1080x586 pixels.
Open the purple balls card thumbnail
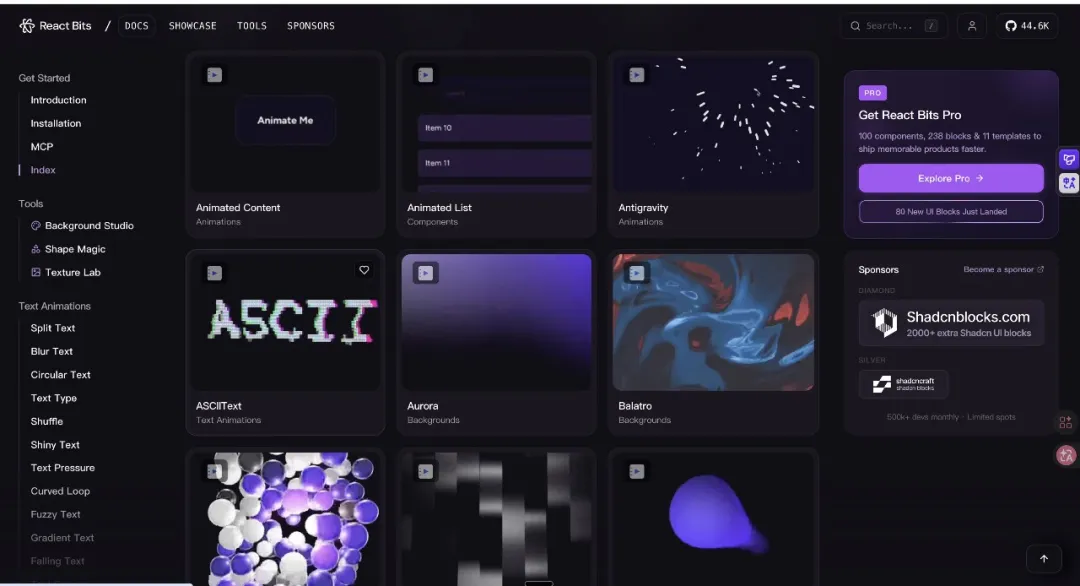[x=285, y=519]
